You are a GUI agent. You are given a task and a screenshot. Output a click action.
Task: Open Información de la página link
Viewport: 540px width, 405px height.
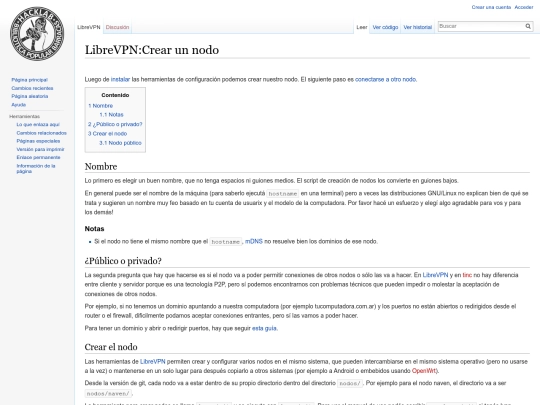[x=36, y=168]
